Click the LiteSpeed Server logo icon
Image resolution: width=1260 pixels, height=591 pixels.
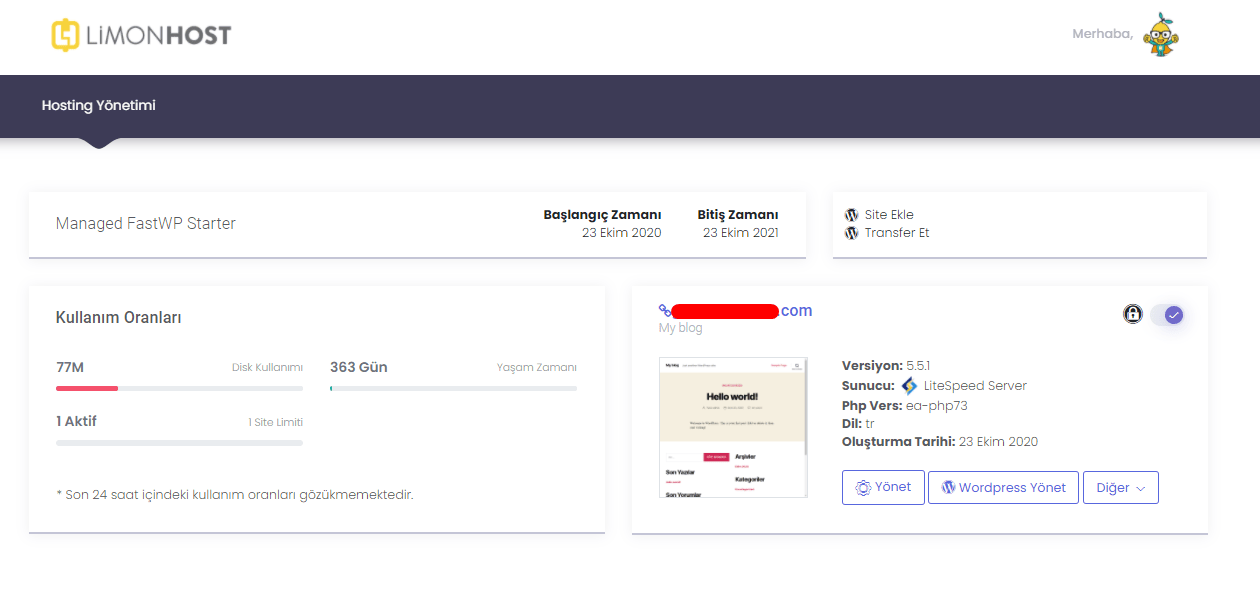[x=909, y=386]
